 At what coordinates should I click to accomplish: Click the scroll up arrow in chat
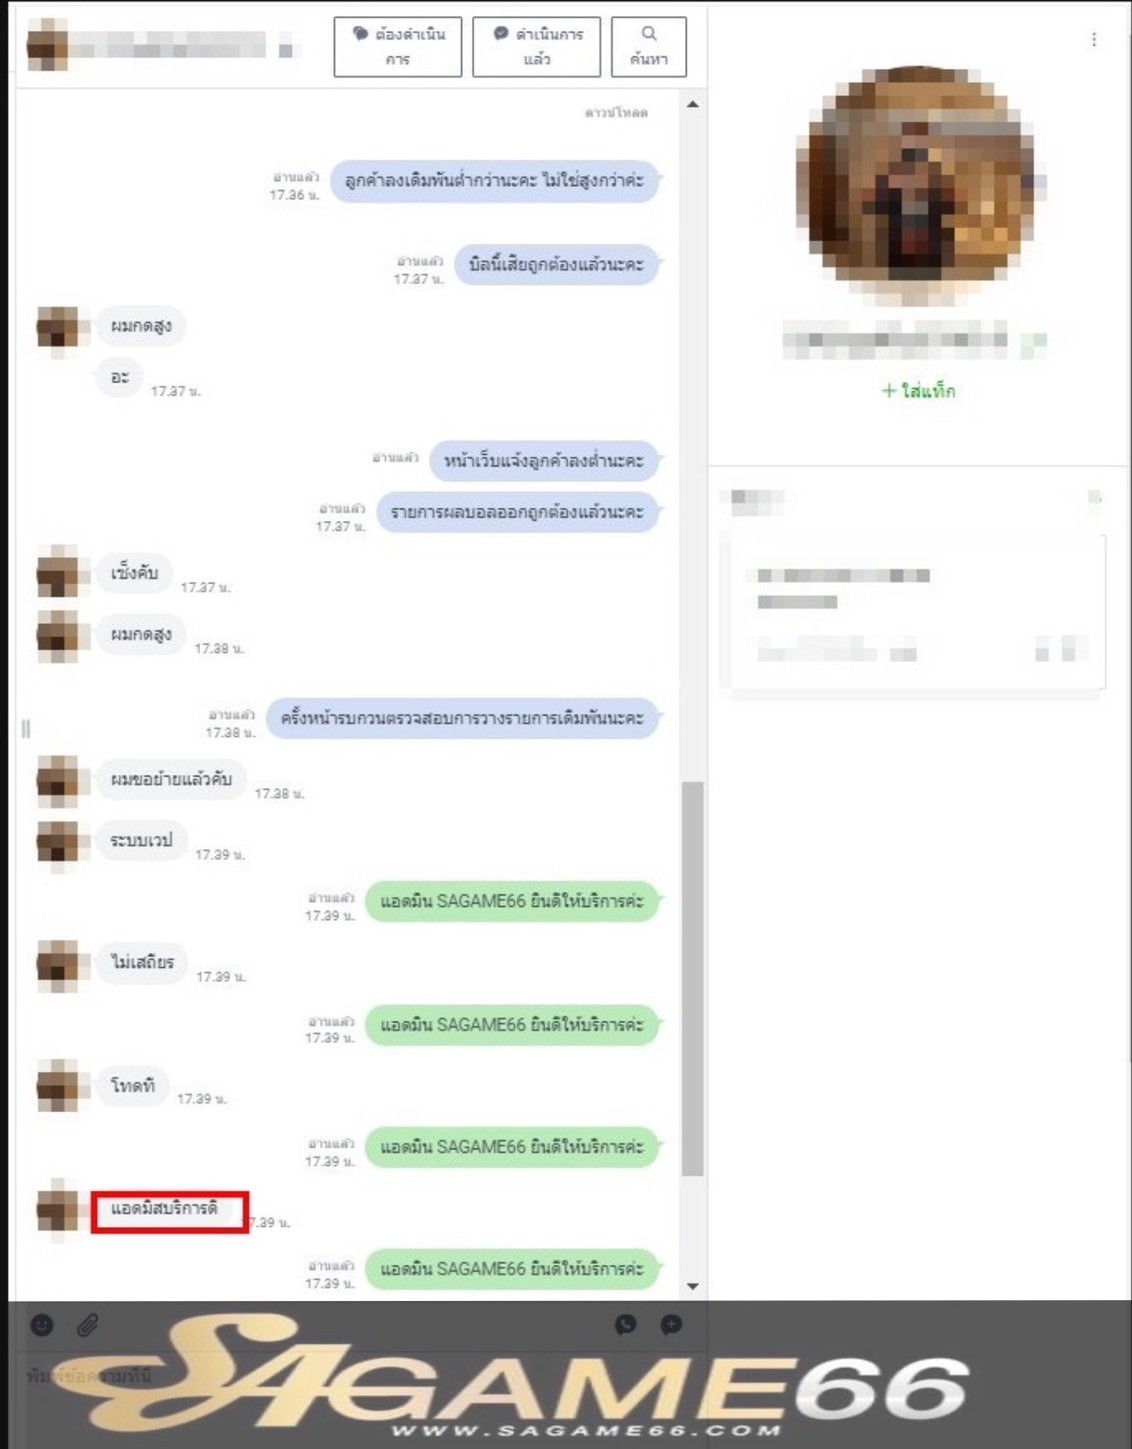coord(692,104)
